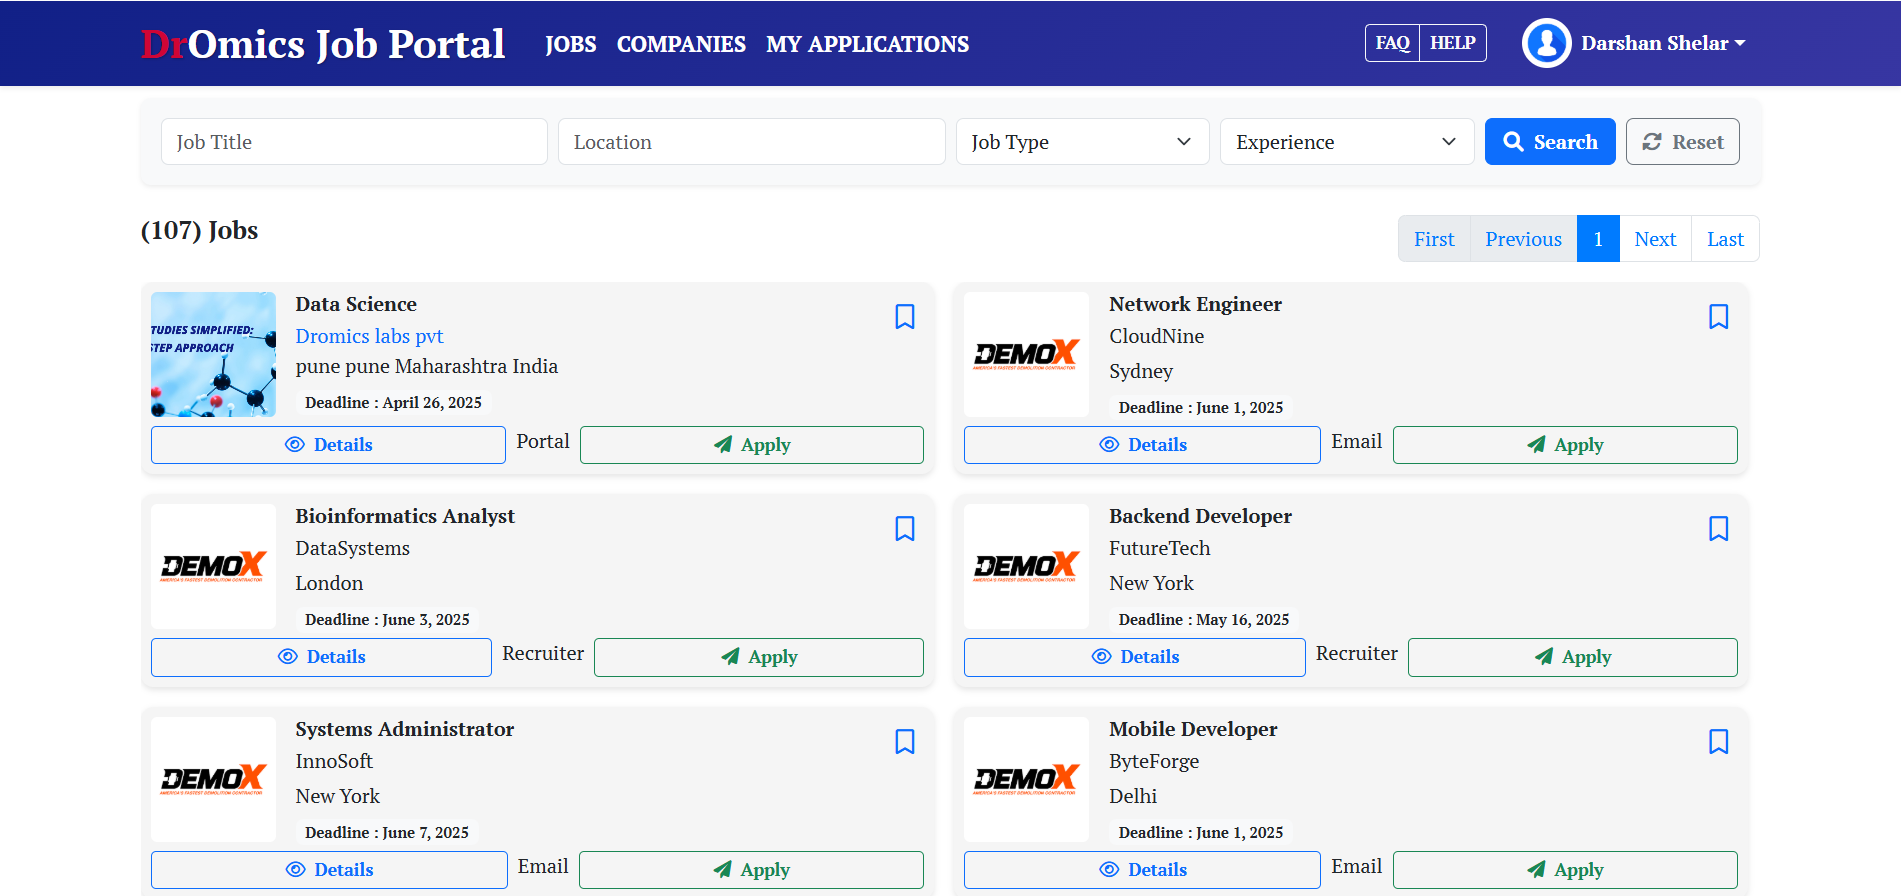Apply to the Mobile Developer job
This screenshot has height=896, width=1901.
tap(1565, 870)
